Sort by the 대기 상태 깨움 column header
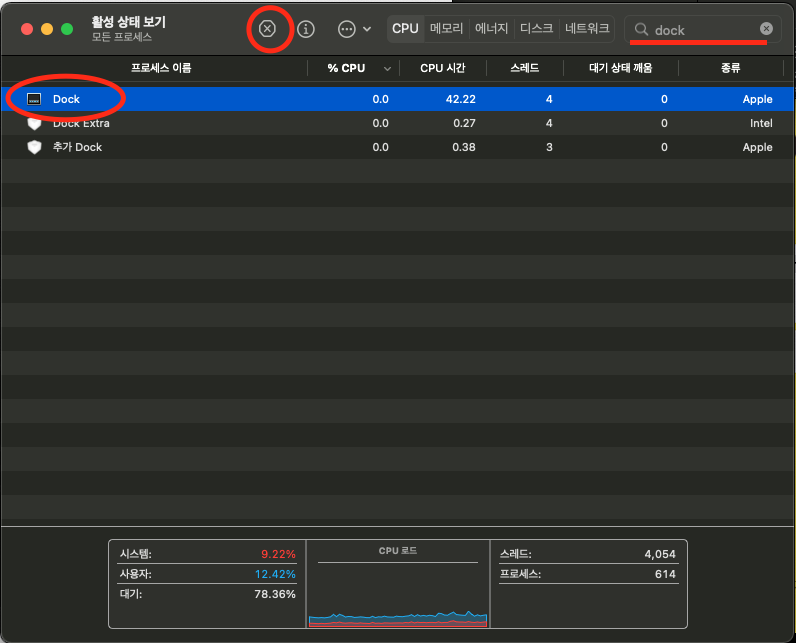The image size is (796, 643). 620,68
